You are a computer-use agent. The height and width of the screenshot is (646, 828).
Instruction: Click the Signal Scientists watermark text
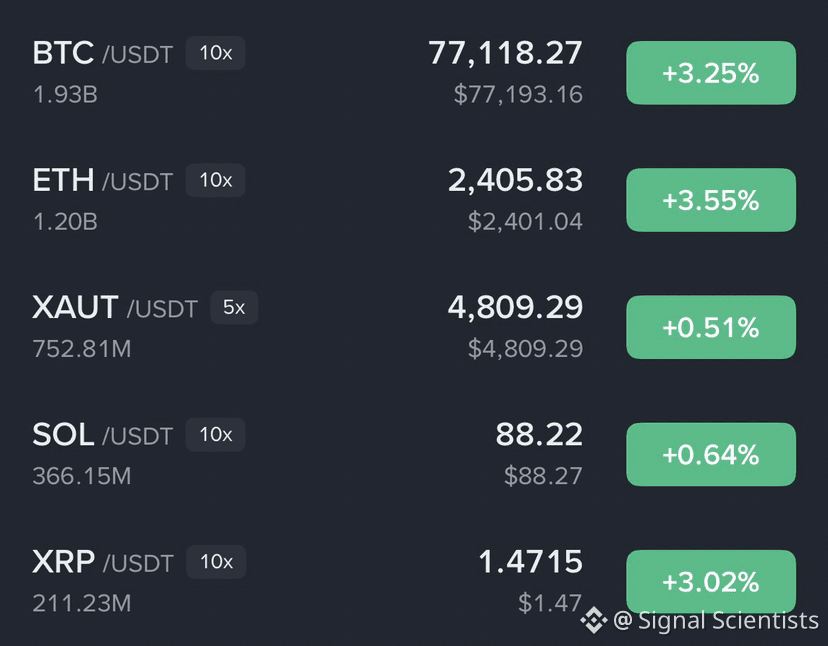(728, 621)
